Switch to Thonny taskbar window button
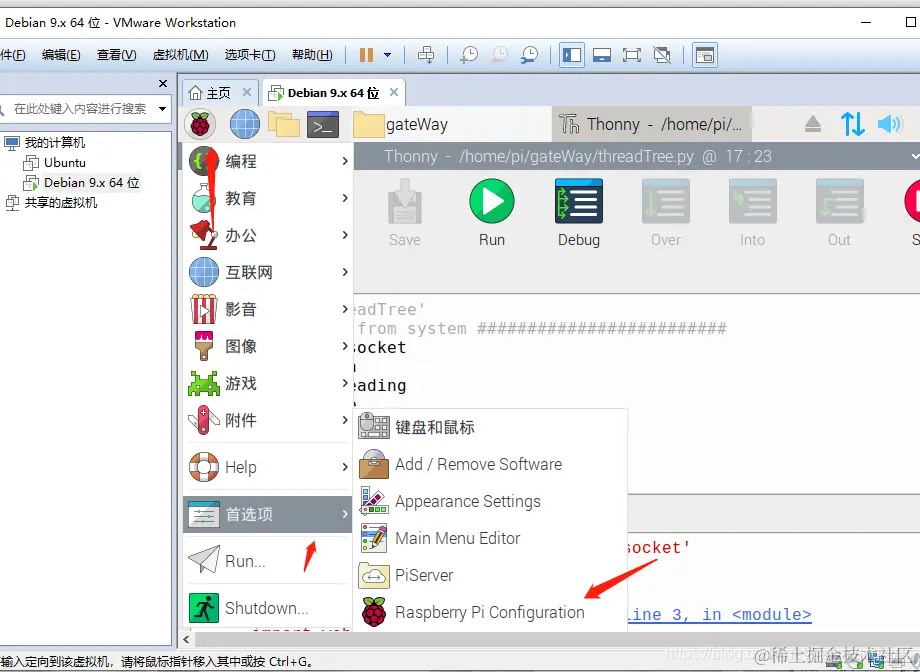 pos(651,124)
